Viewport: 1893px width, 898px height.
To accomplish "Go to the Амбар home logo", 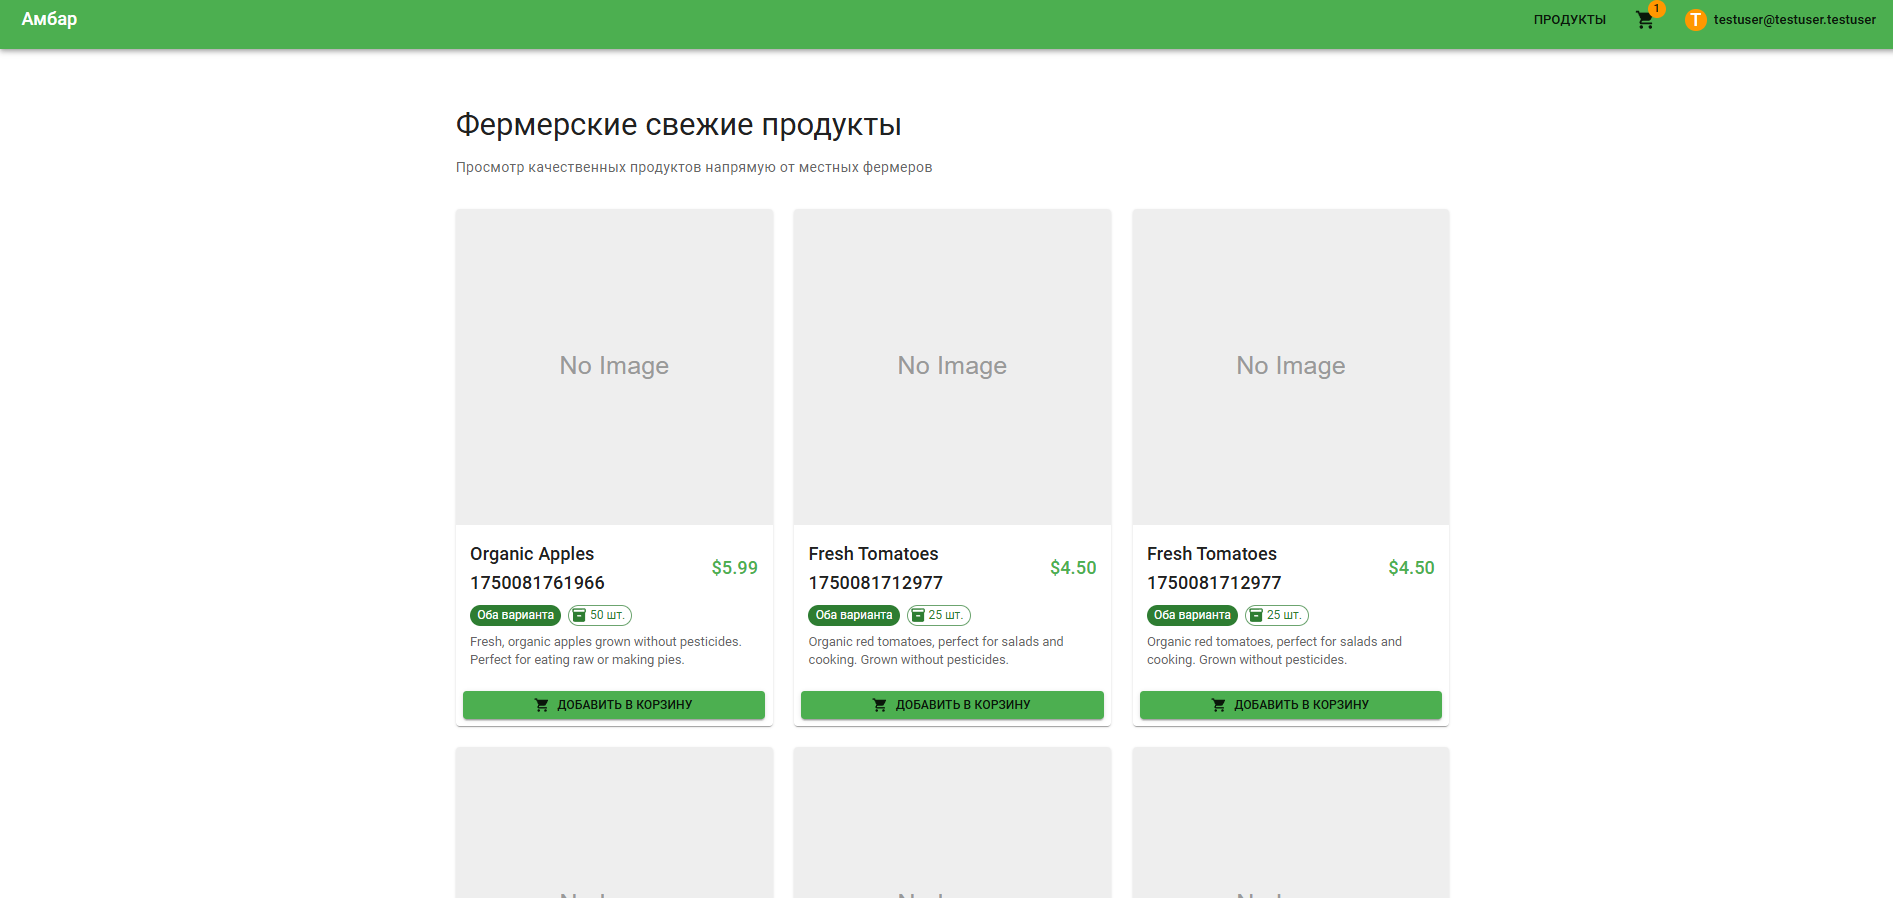I will (x=49, y=19).
